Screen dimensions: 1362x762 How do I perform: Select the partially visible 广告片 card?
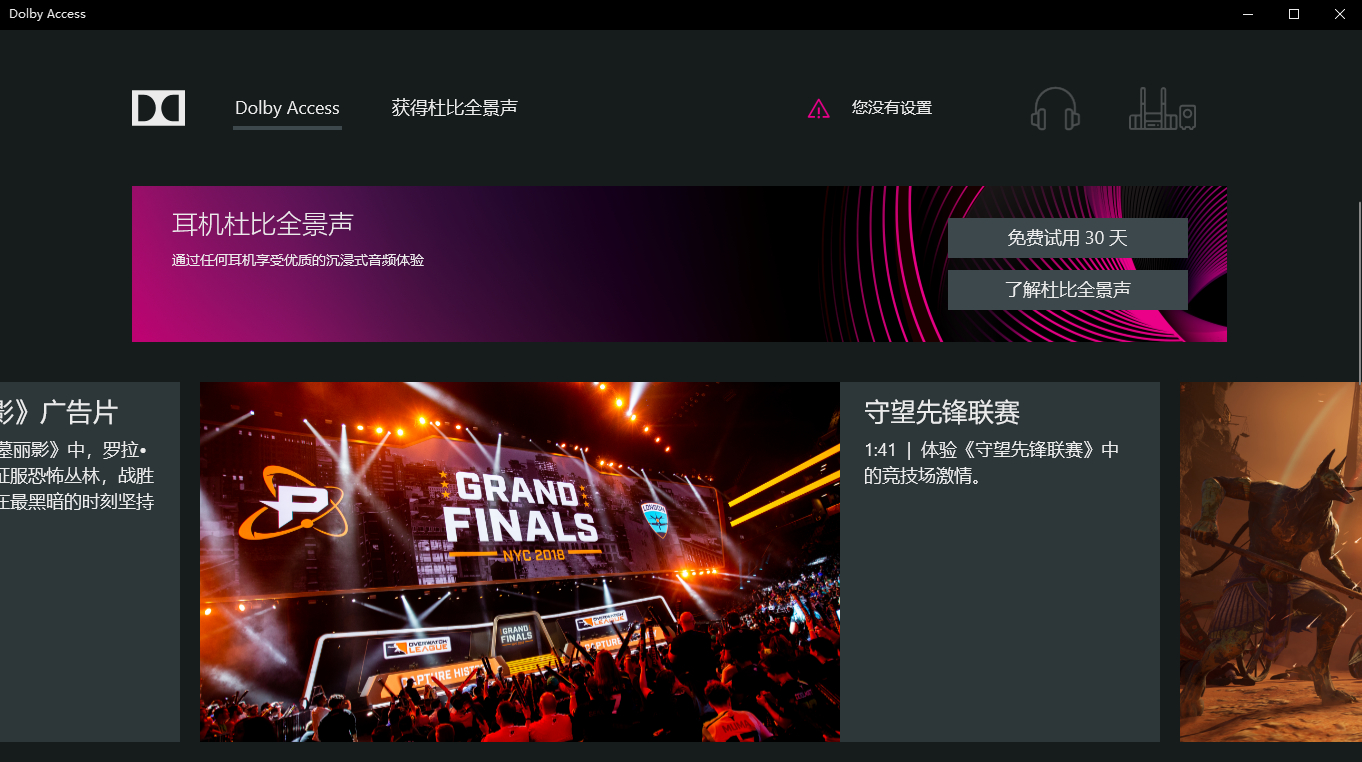pyautogui.click(x=90, y=562)
